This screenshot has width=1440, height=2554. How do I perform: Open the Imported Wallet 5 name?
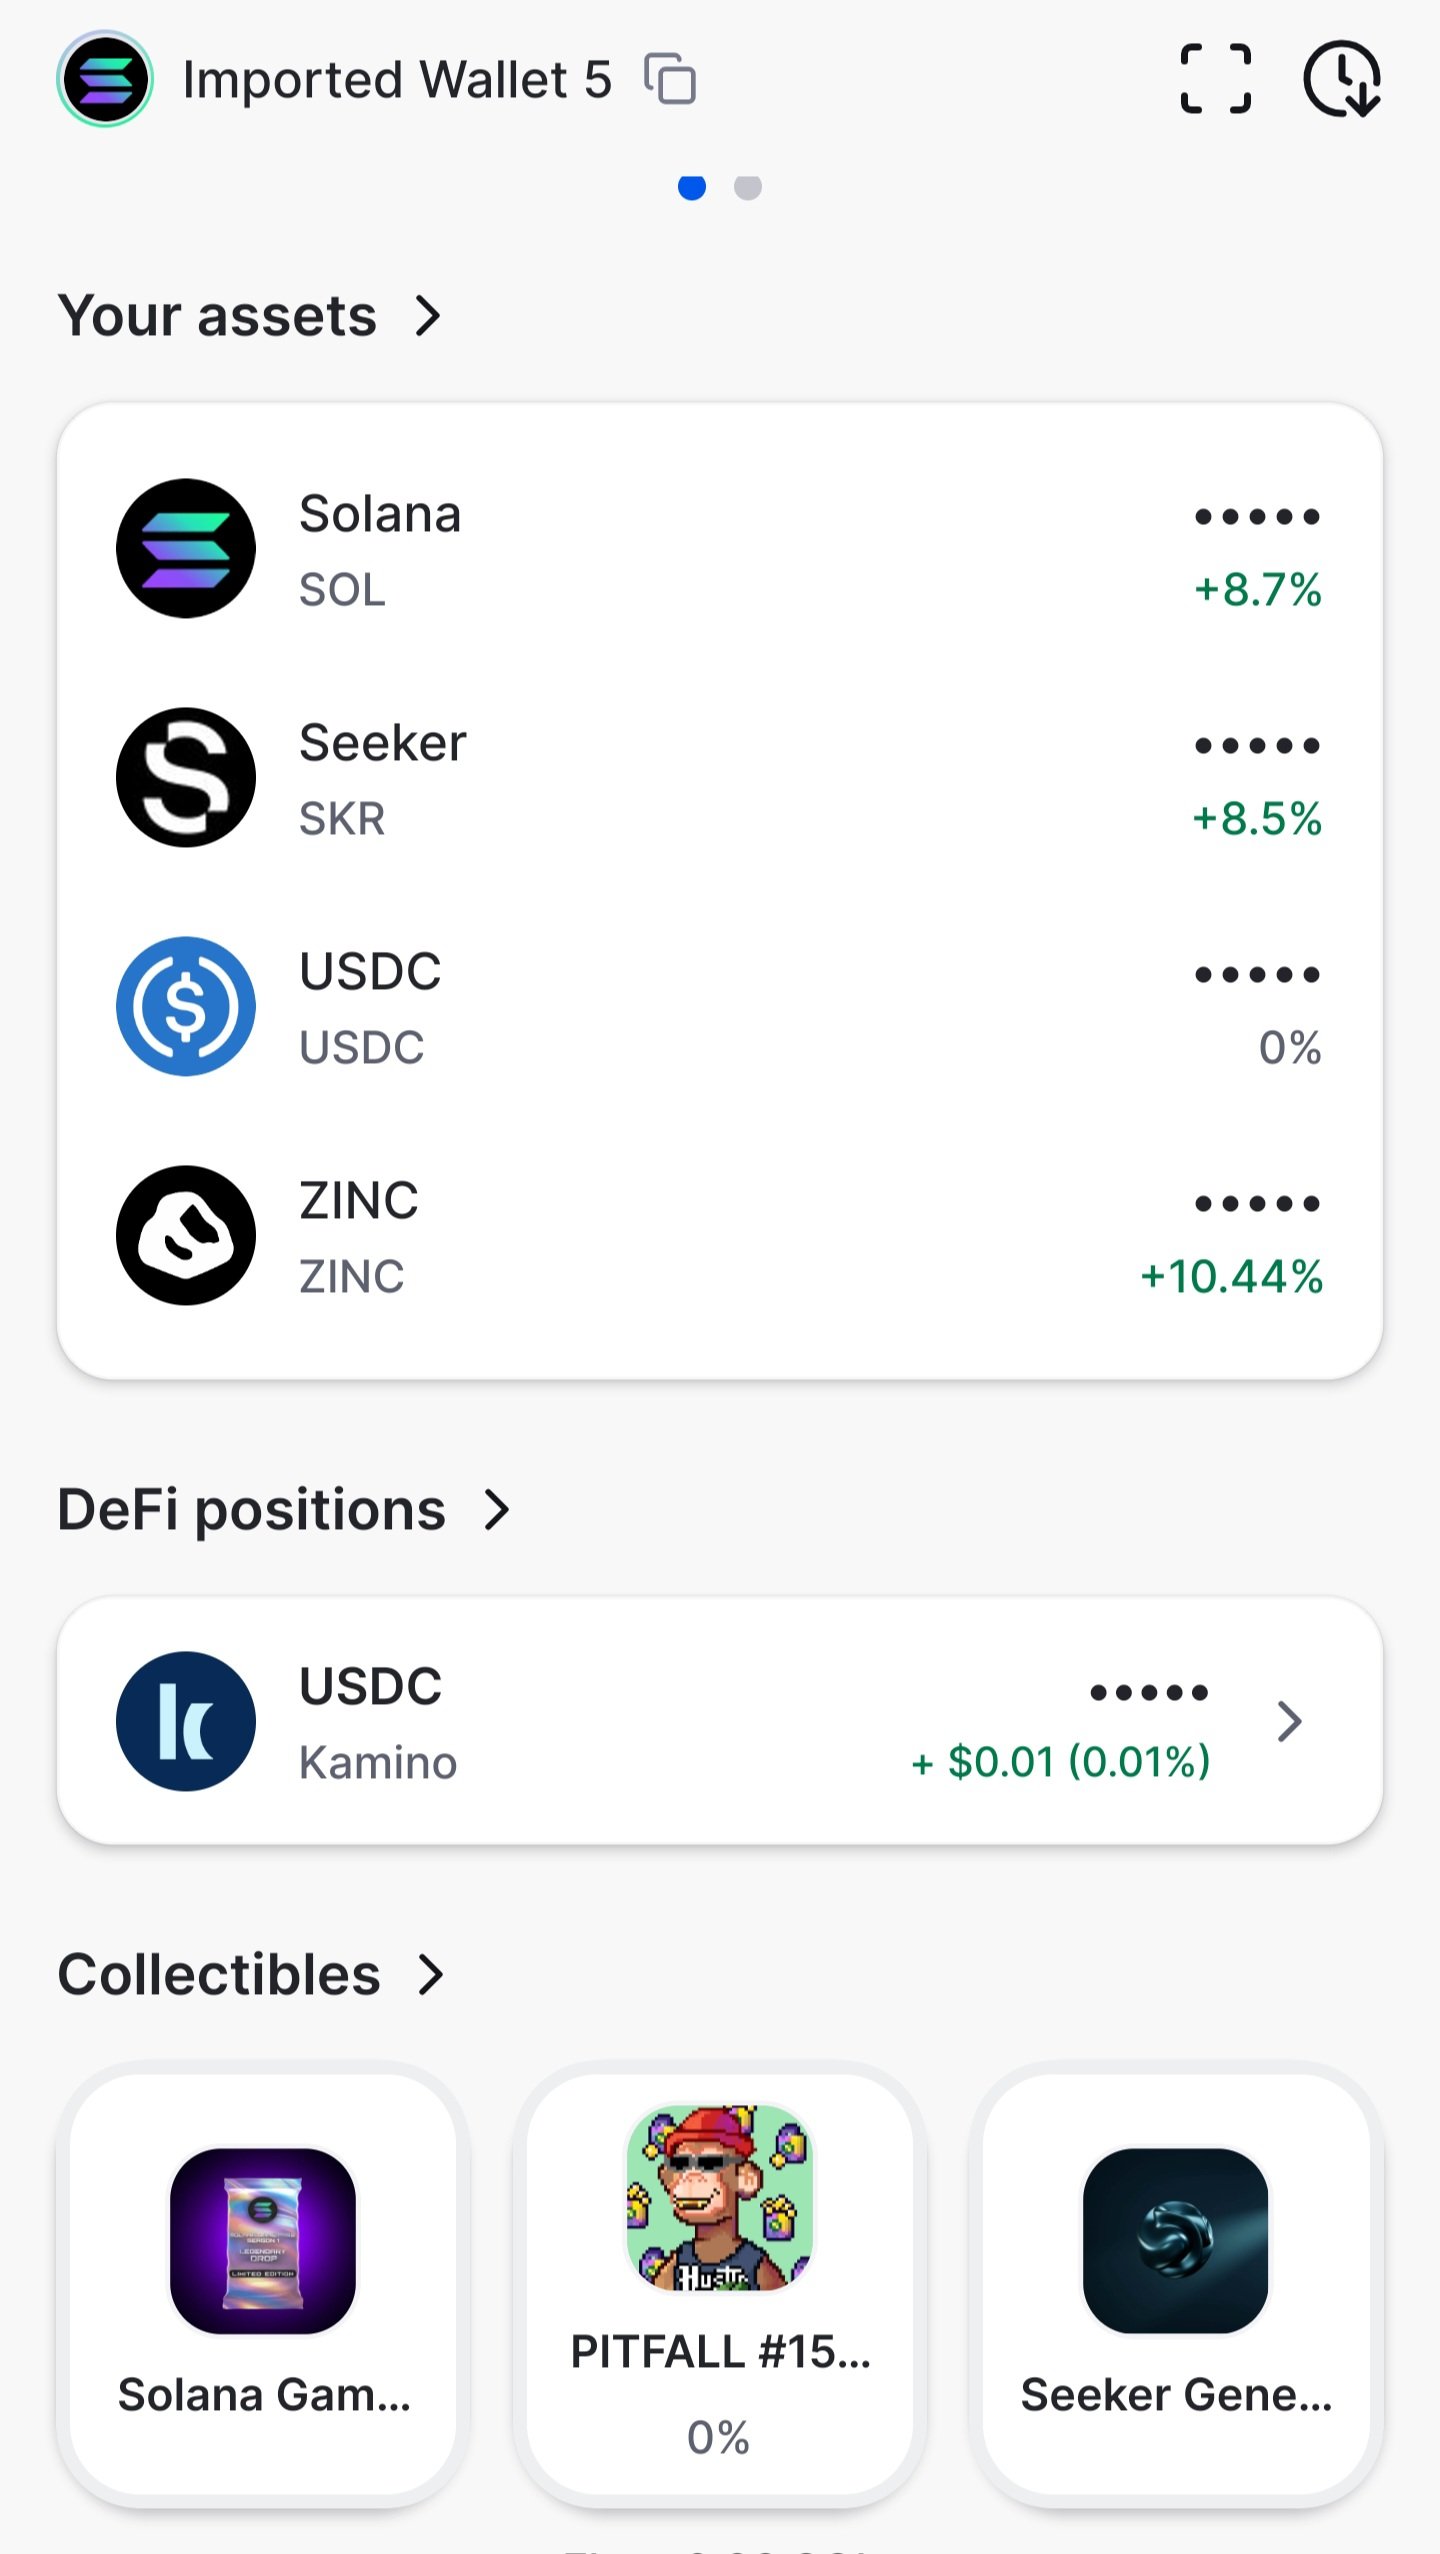(x=397, y=80)
